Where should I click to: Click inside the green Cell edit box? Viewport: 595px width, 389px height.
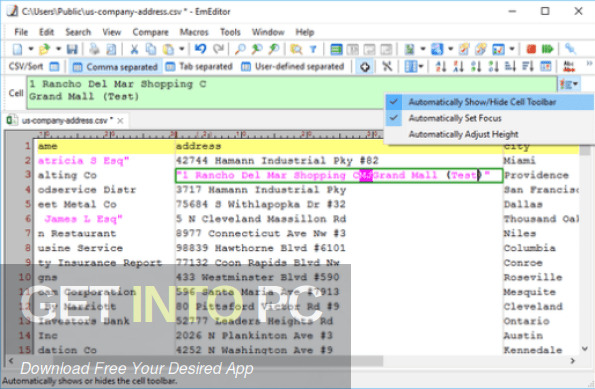point(292,93)
